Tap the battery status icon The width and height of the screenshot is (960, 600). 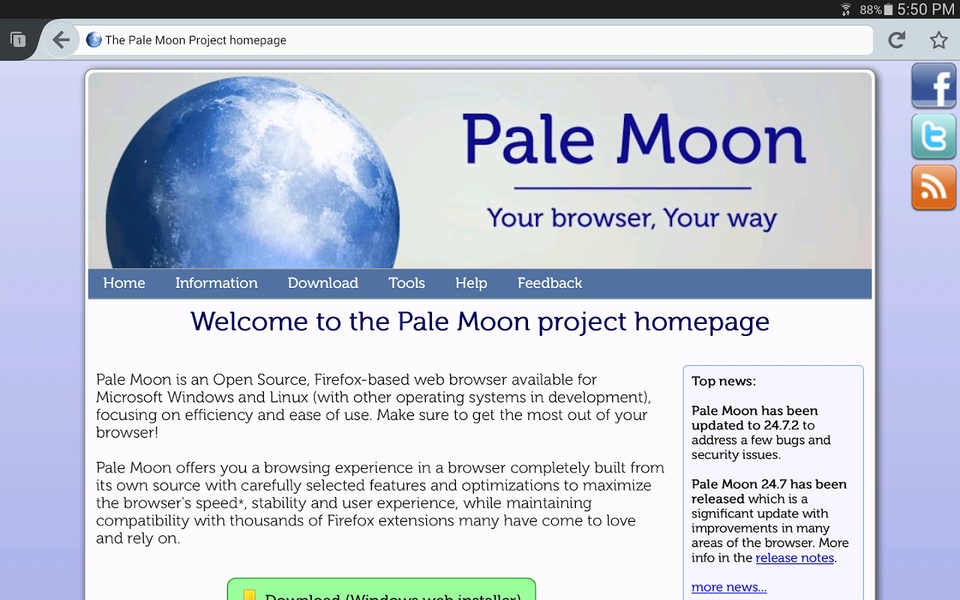(888, 10)
